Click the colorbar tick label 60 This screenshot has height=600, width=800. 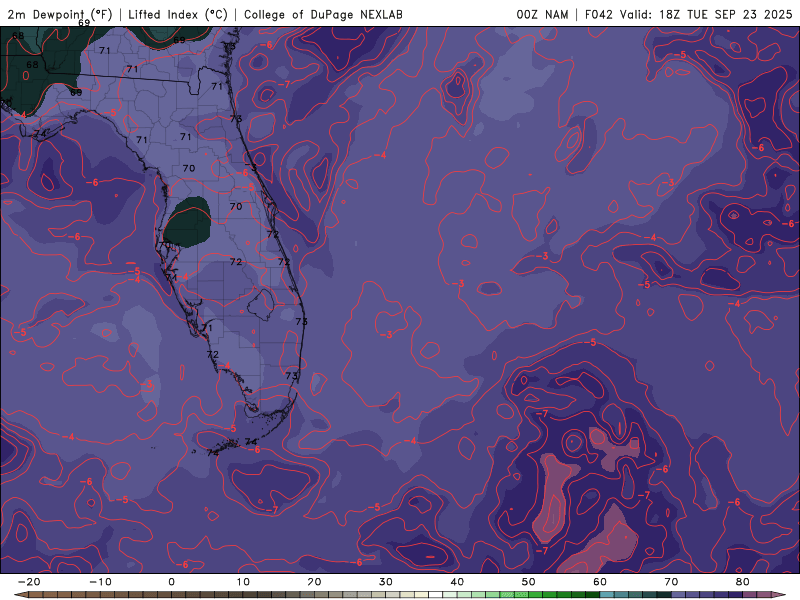coord(600,582)
